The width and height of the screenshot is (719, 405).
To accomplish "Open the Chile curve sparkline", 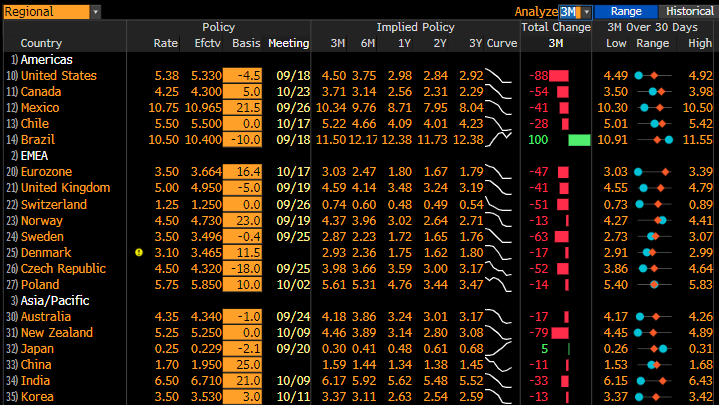I will tap(498, 123).
